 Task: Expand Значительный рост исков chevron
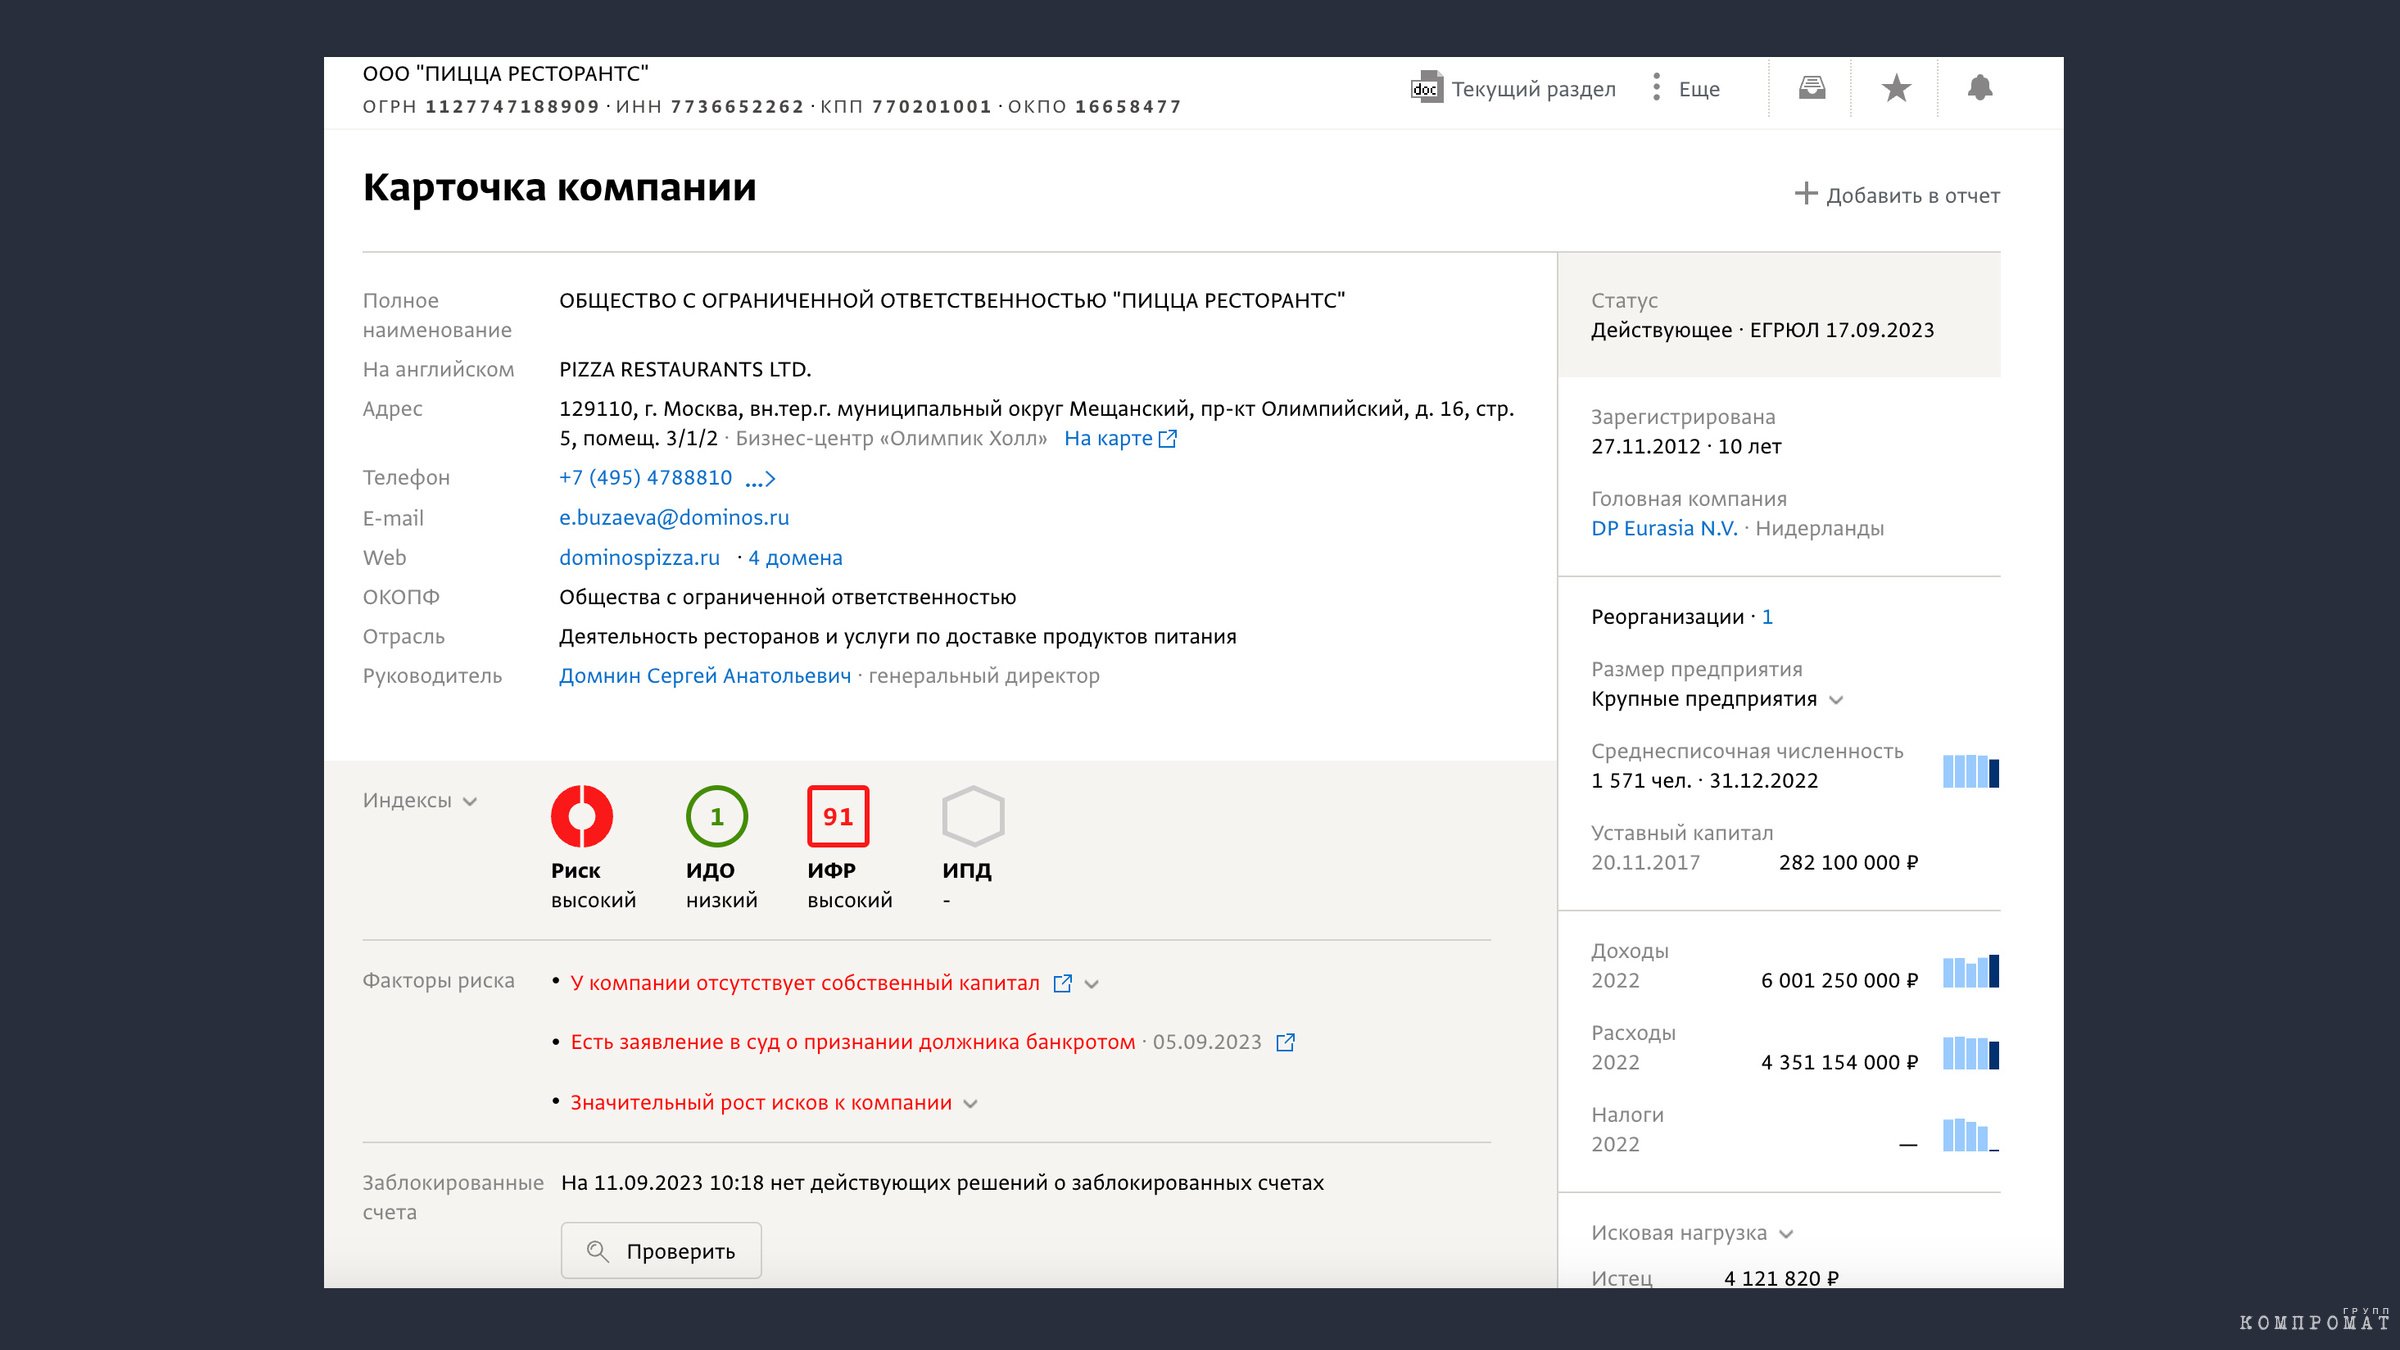970,1104
